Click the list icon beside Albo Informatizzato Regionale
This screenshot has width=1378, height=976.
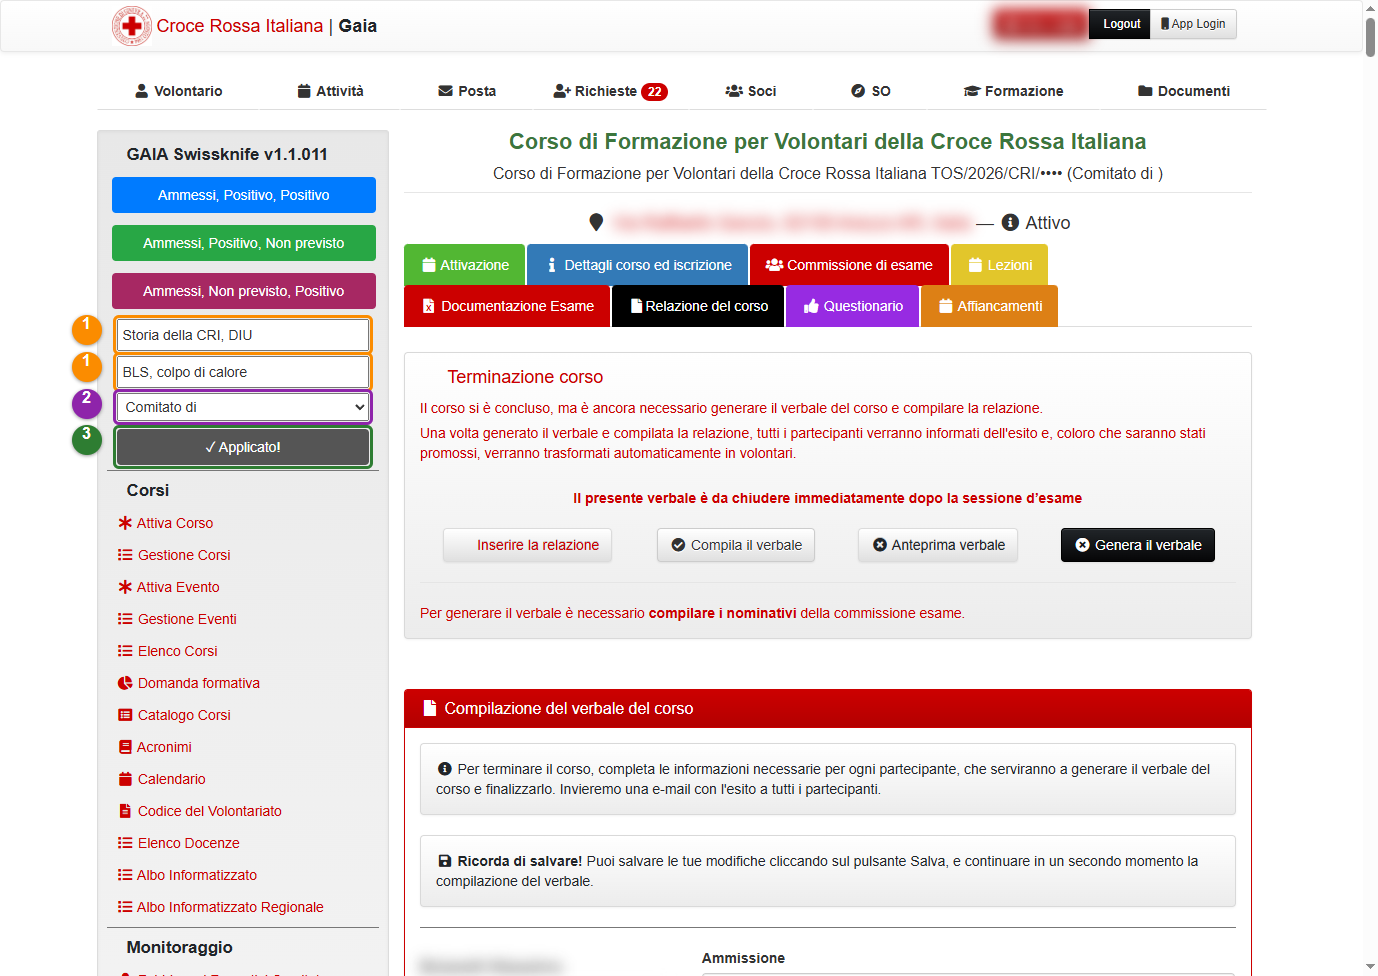[x=125, y=907]
